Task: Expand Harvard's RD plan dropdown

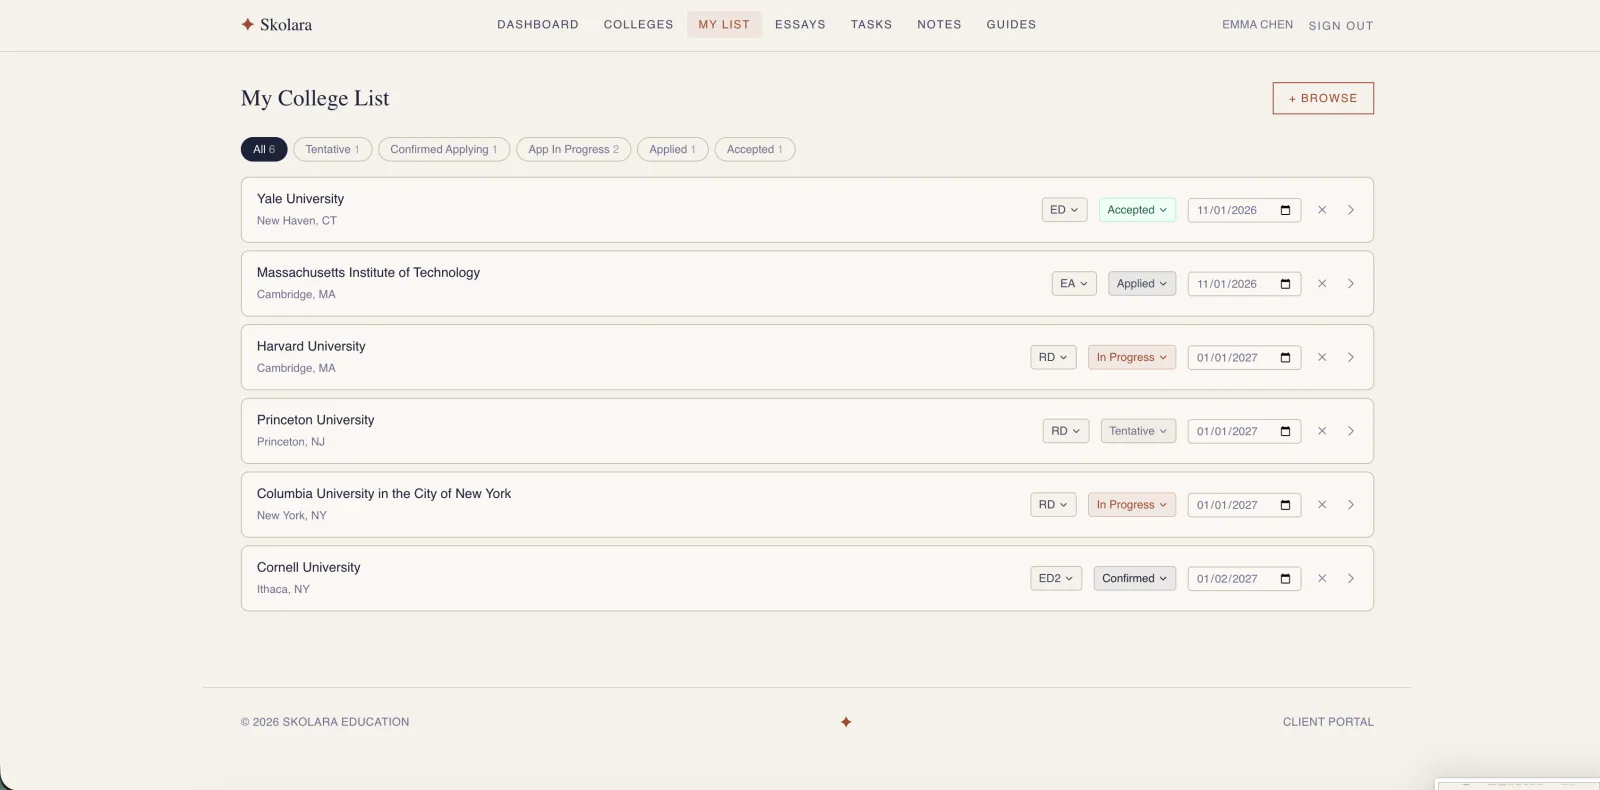Action: click(1053, 357)
